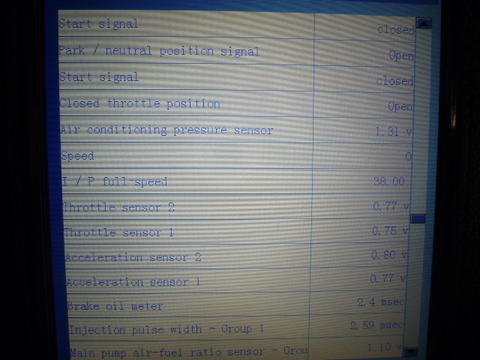The height and width of the screenshot is (360, 480).
Task: Select the Acceleration sensor 1 row
Action: 236,281
